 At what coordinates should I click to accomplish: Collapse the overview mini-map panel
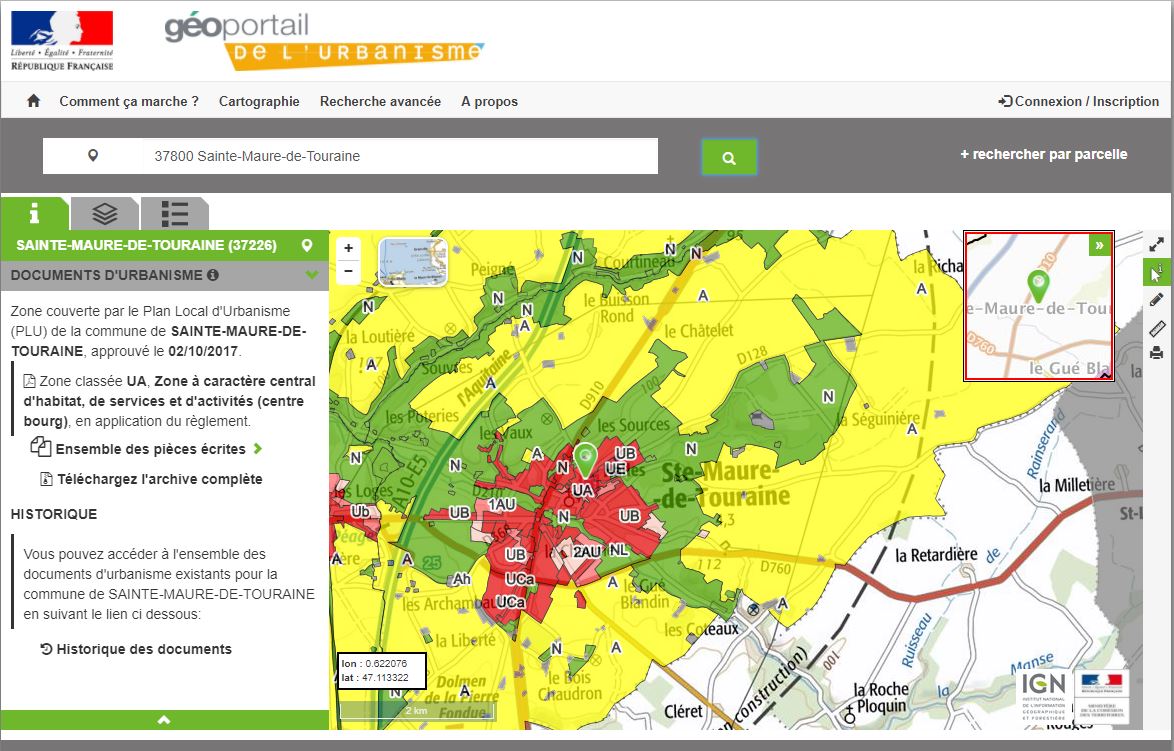[1099, 245]
